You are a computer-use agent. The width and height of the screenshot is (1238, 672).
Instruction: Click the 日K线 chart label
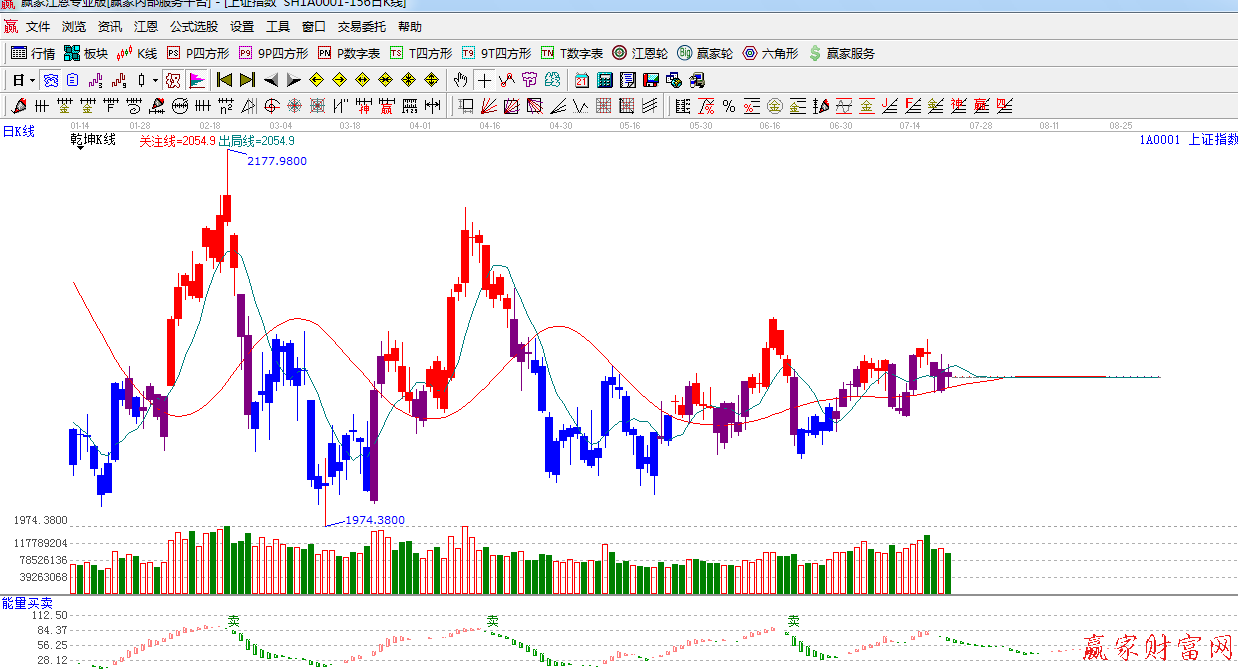click(18, 131)
